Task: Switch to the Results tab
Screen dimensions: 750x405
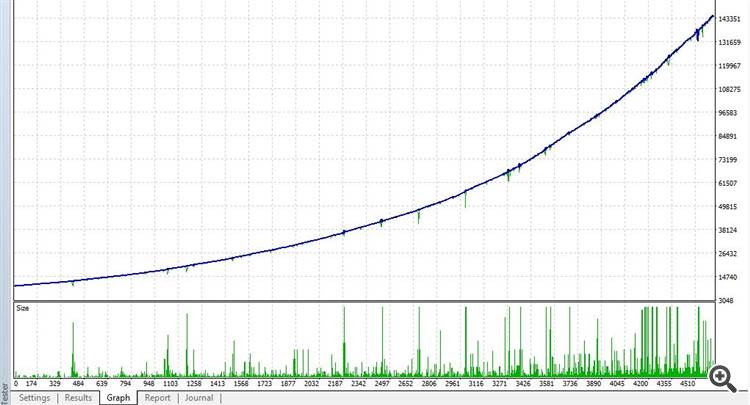Action: coord(78,398)
